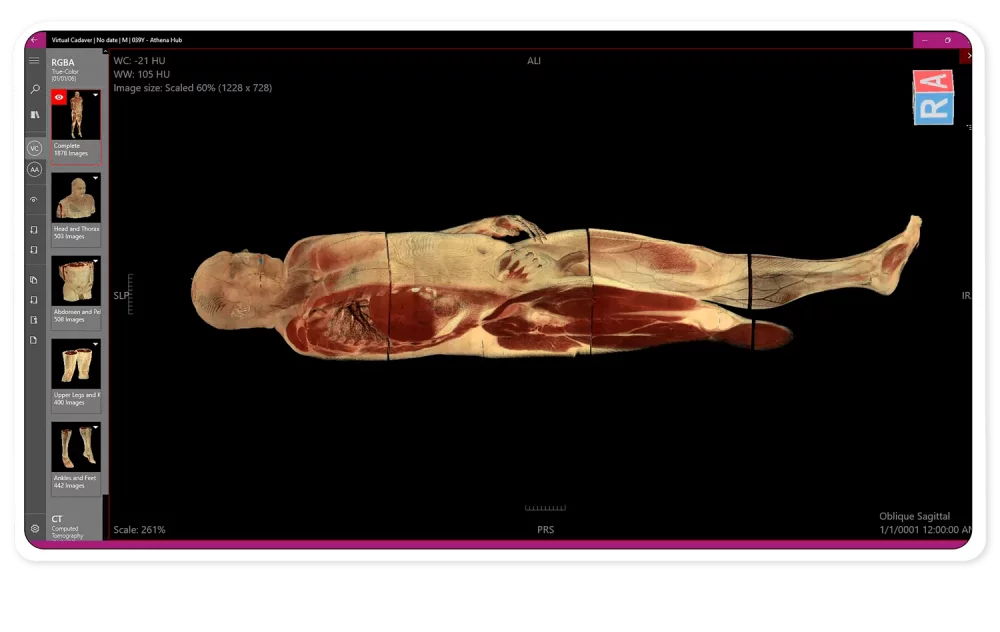This screenshot has width=1000, height=632.
Task: Select the VC circular sidebar button
Action: (x=34, y=148)
